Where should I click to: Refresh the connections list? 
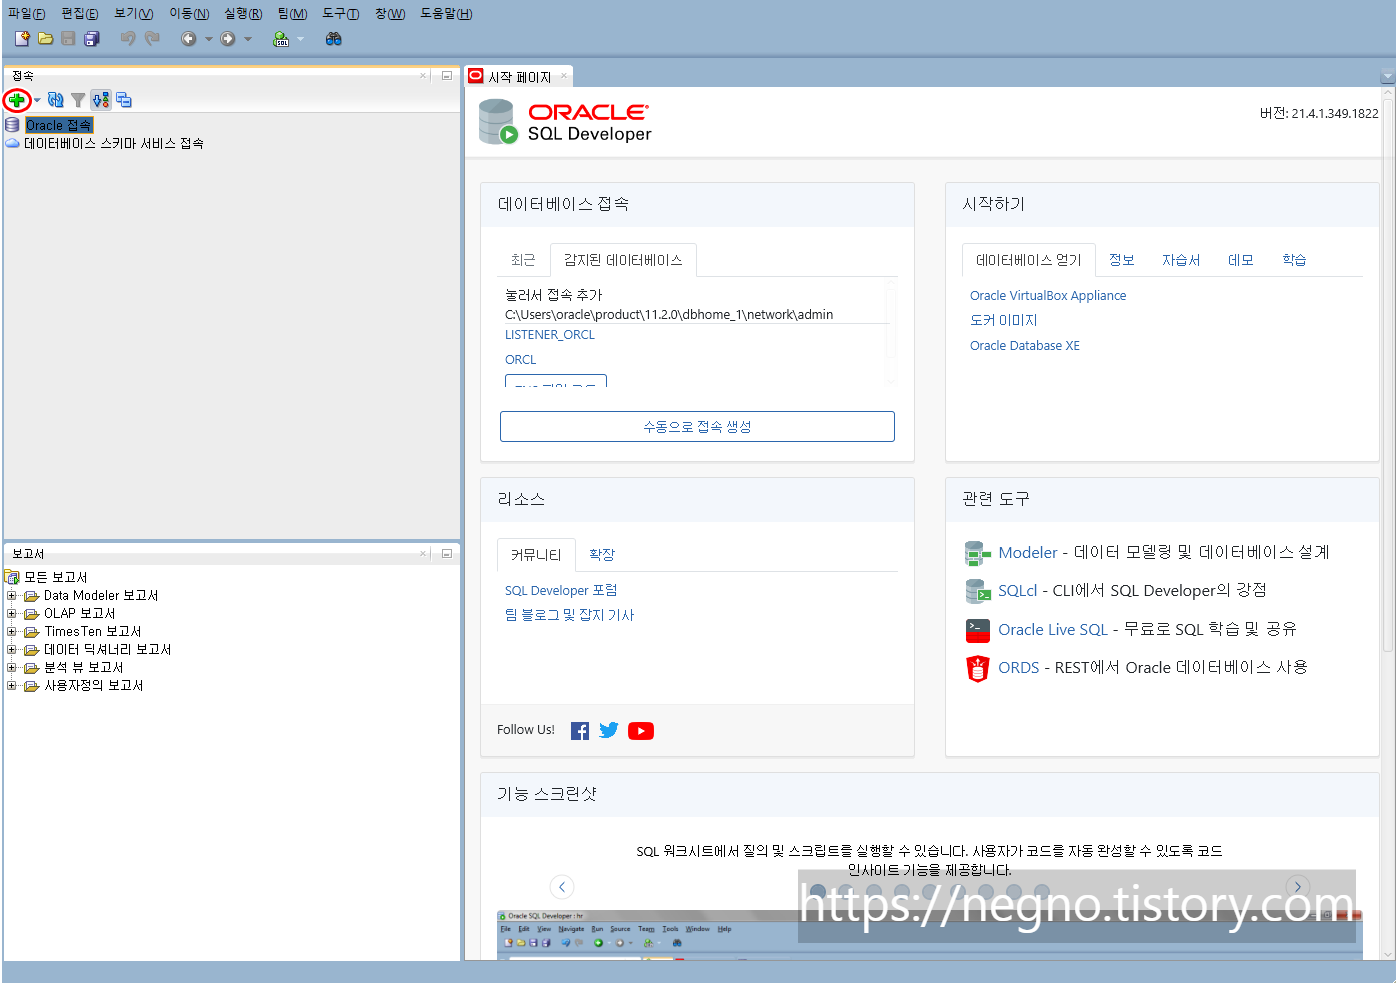pyautogui.click(x=56, y=100)
